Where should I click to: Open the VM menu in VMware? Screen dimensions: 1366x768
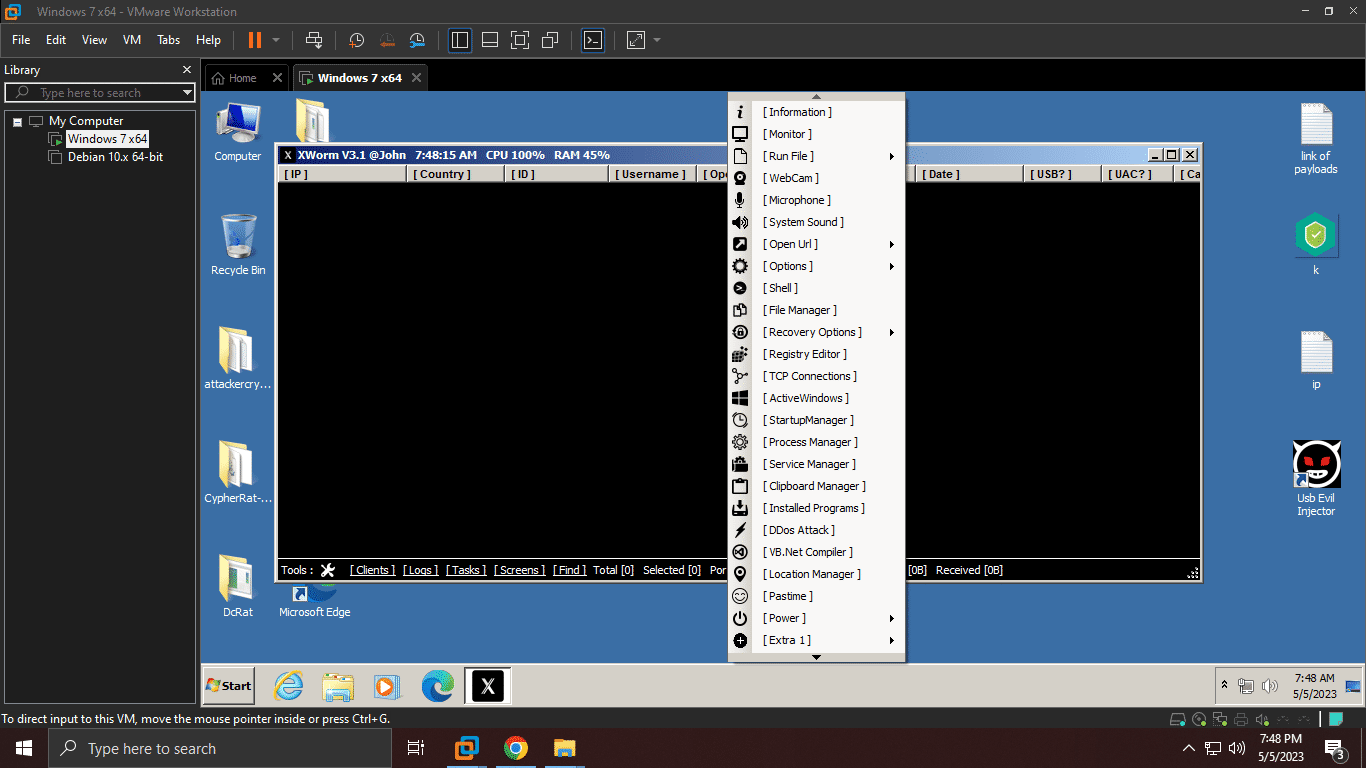coord(132,40)
